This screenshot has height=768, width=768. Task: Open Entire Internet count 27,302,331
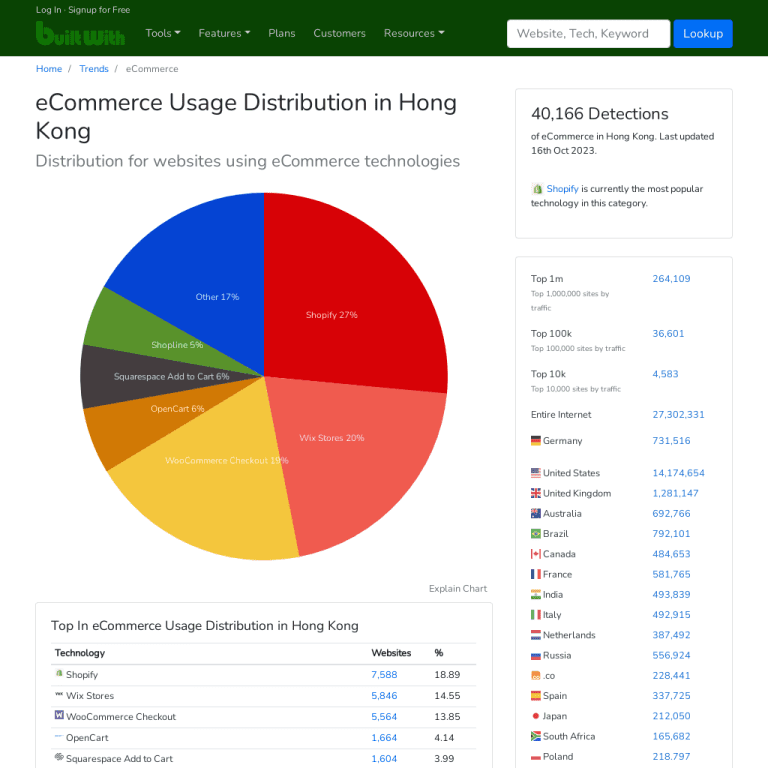(x=678, y=415)
